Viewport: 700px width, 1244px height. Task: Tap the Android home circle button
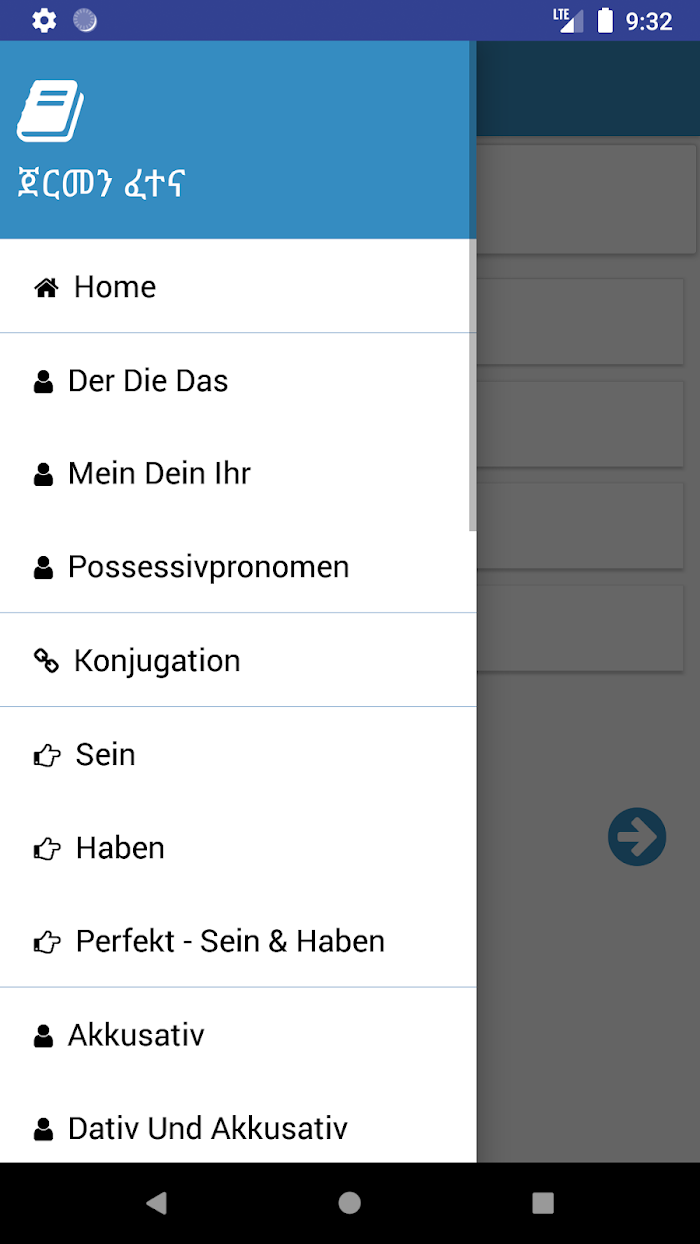pos(350,1203)
